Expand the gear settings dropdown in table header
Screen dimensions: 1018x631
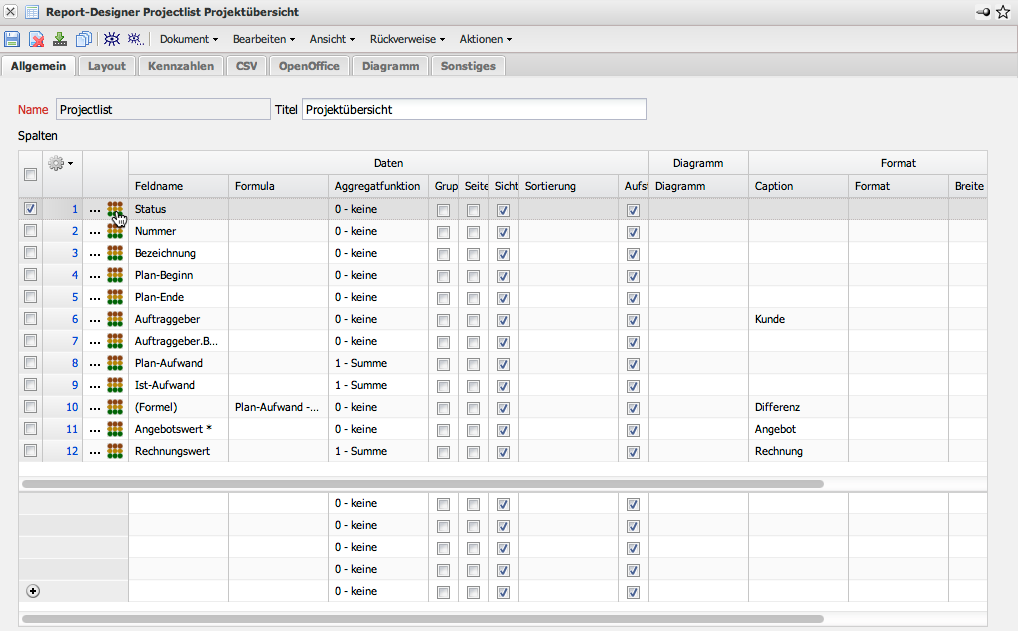[x=60, y=163]
